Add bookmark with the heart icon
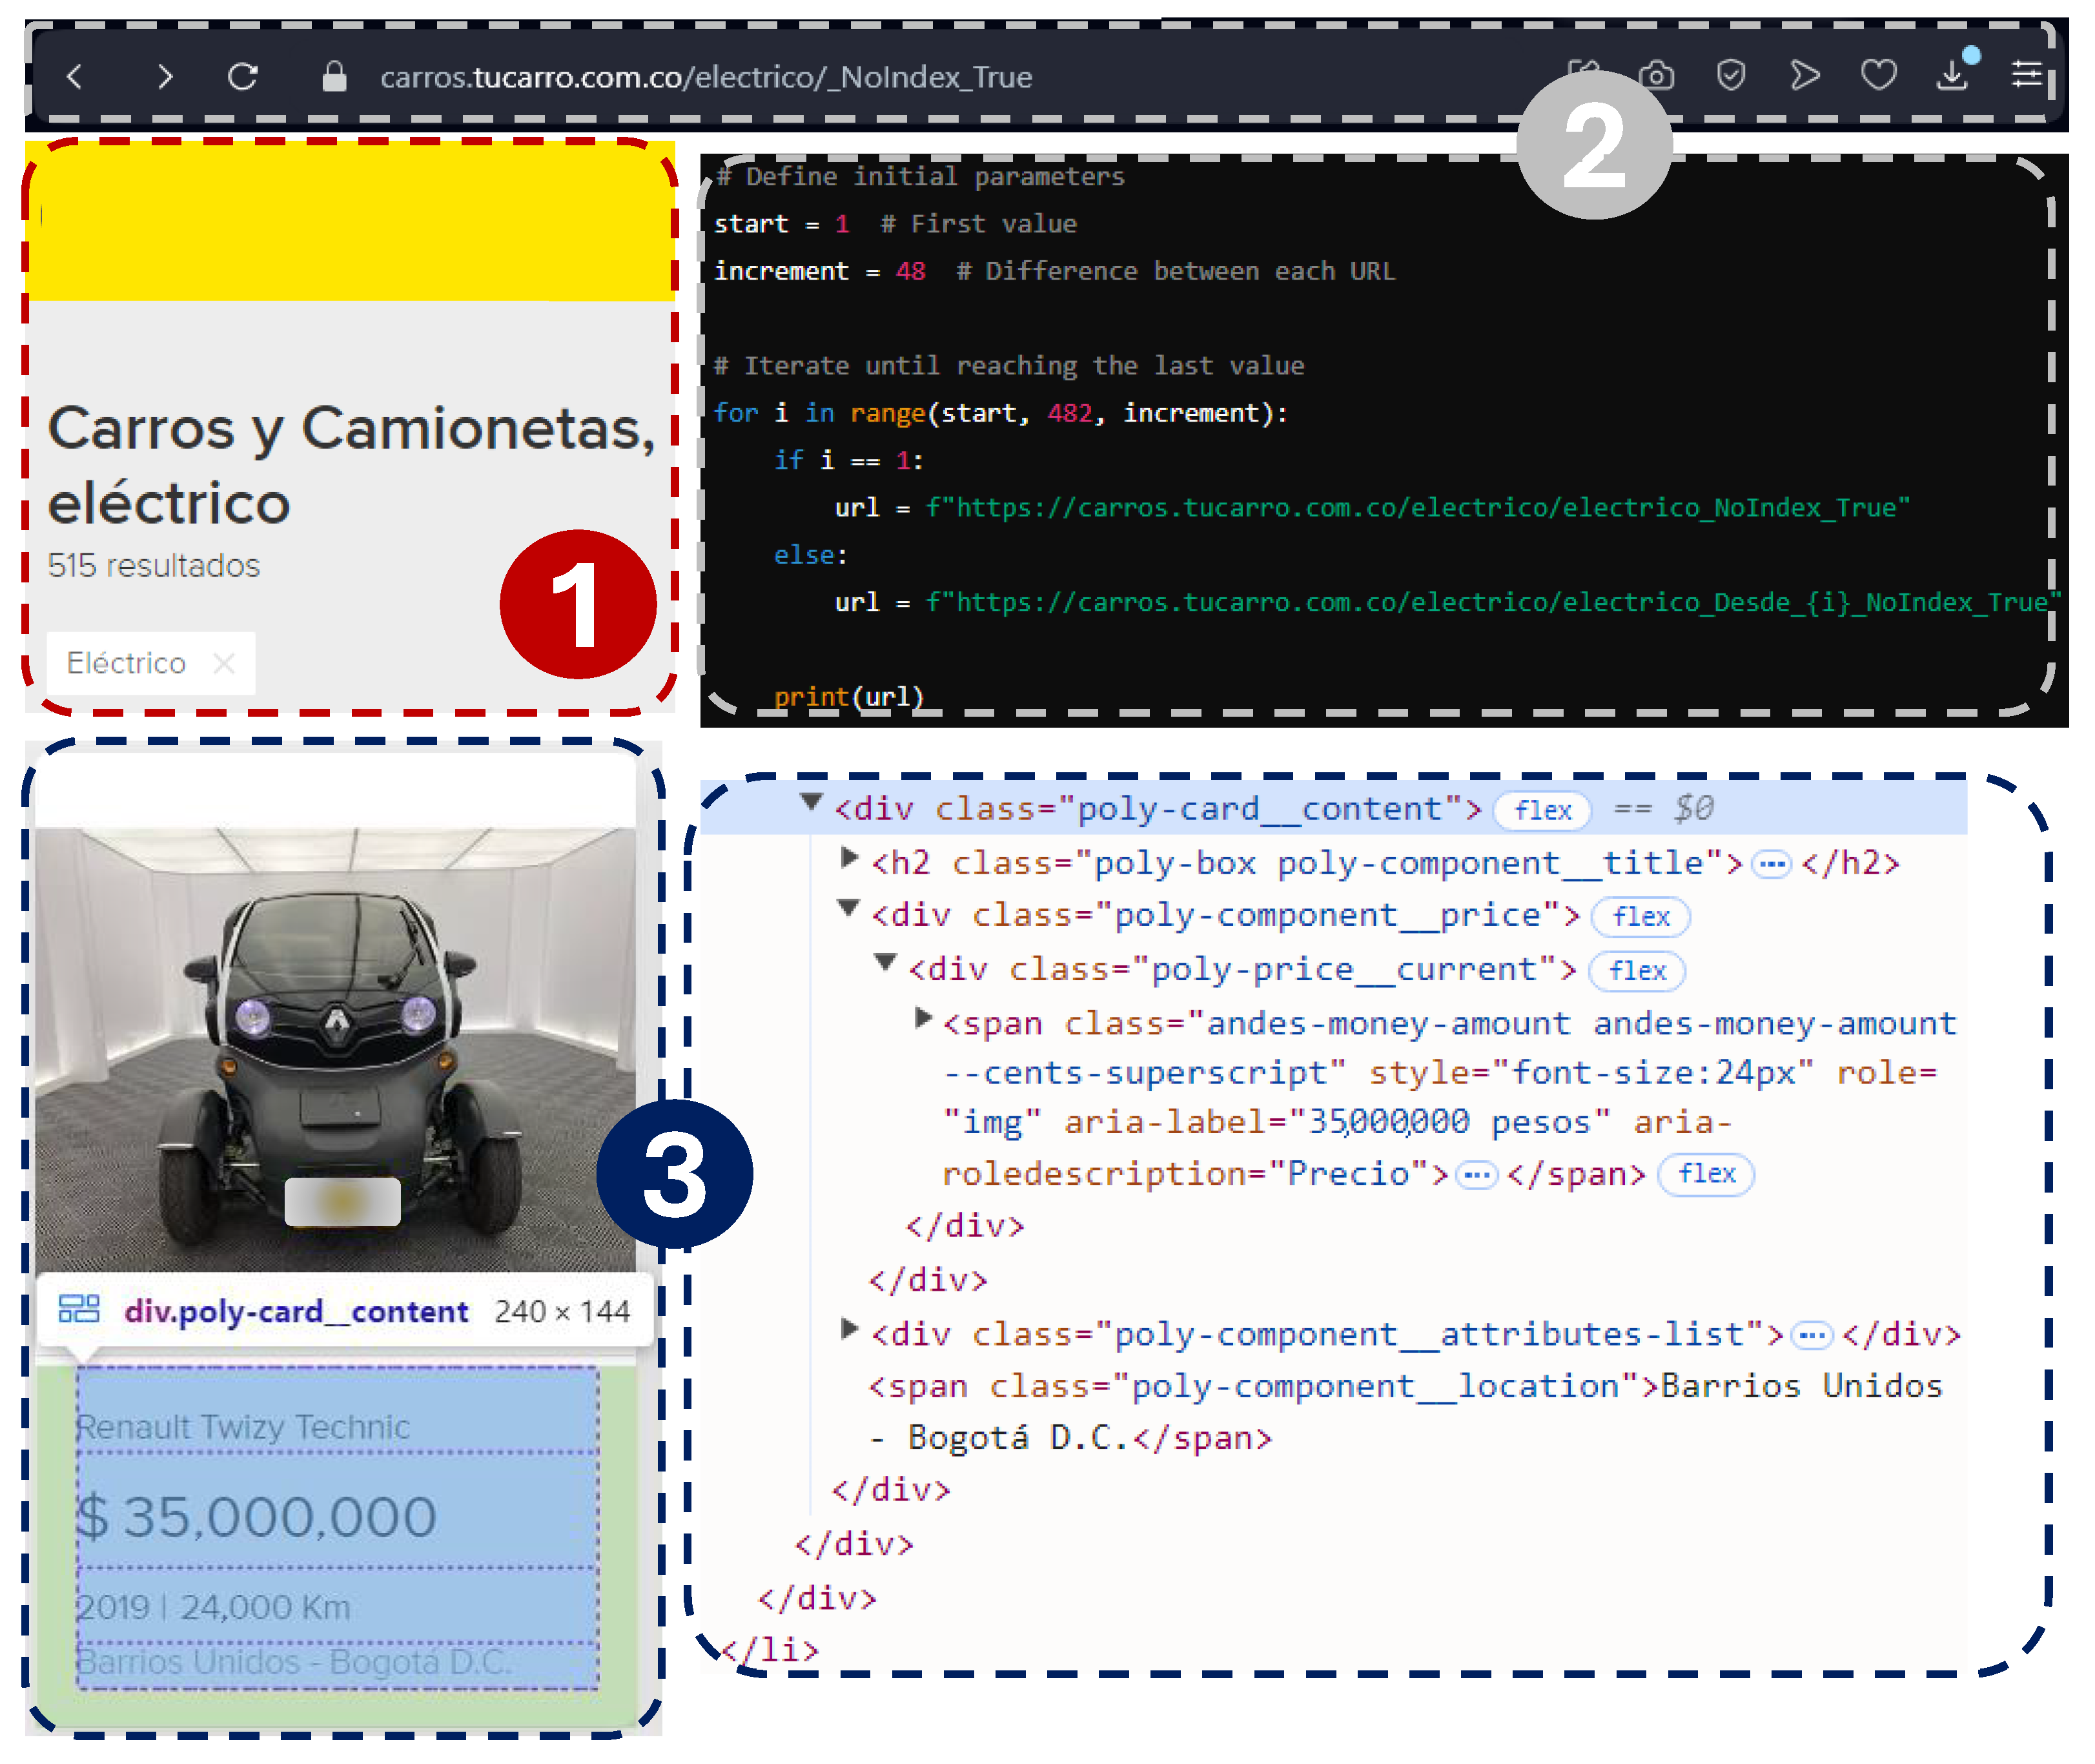This screenshot has width=2095, height=1764. pos(1878,75)
